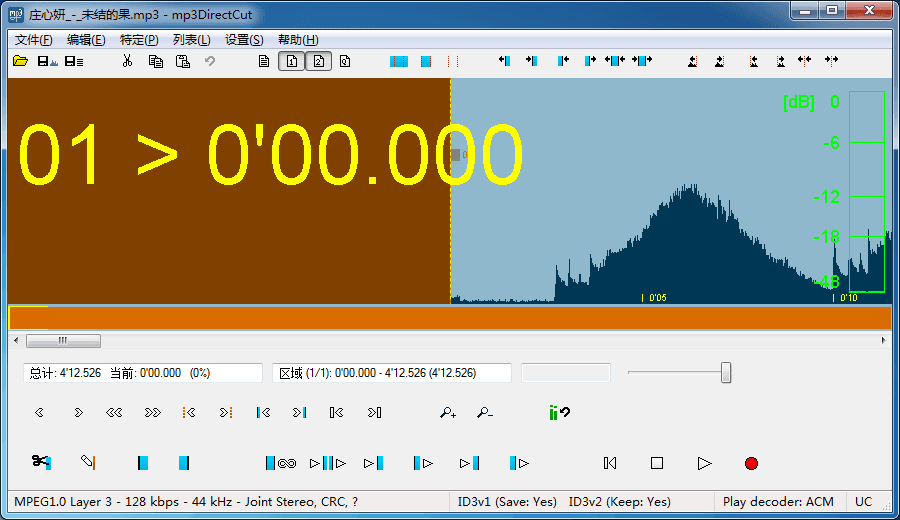900x520 pixels.
Task: Click blue bar icon with left arrow after it
Action: tap(563, 60)
